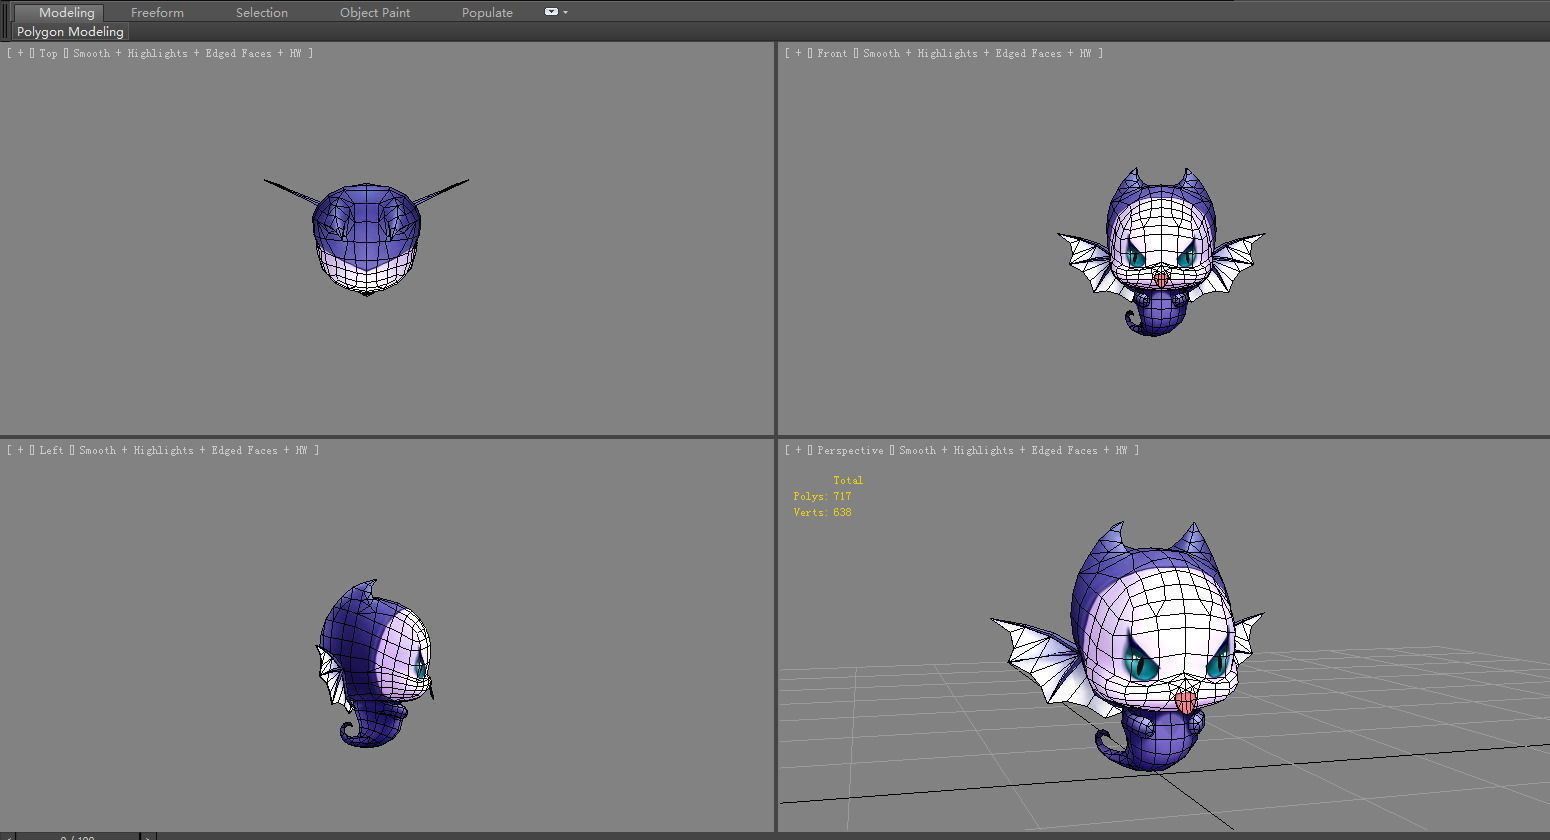Open the Front viewport plus menu
Screen dimensions: 1550x840
798,53
